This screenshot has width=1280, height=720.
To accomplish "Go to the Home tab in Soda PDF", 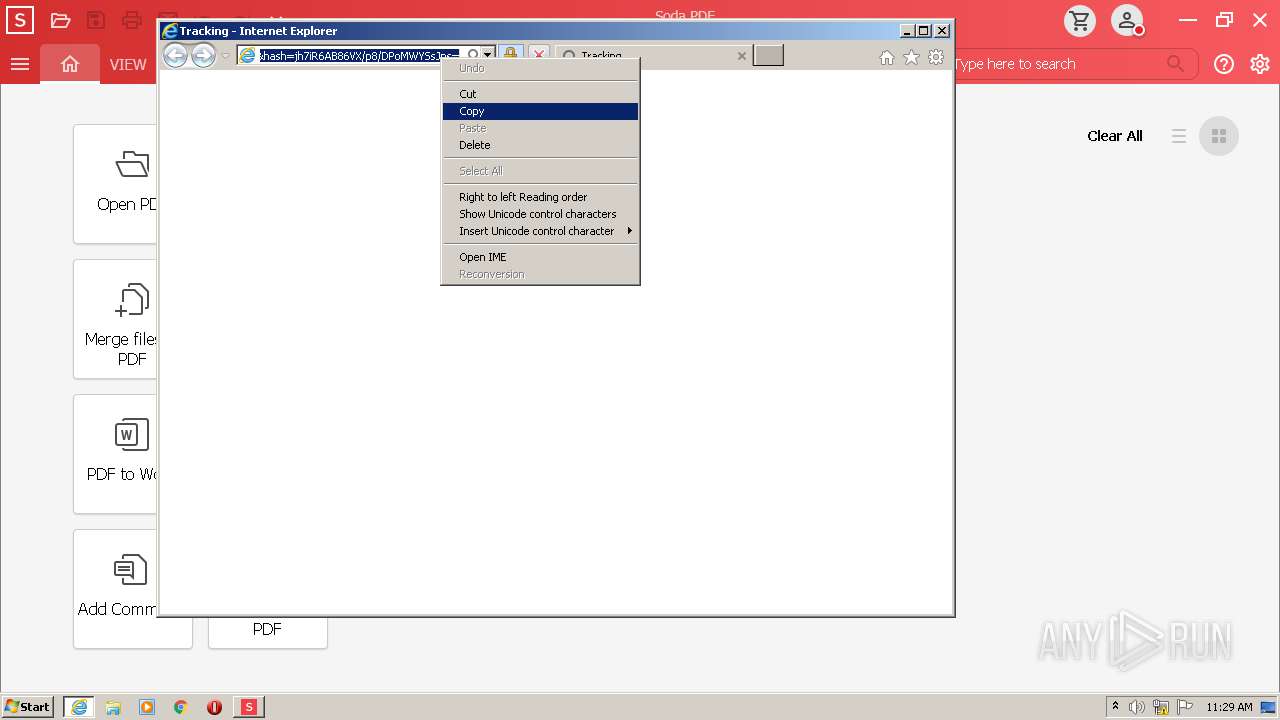I will [x=70, y=64].
